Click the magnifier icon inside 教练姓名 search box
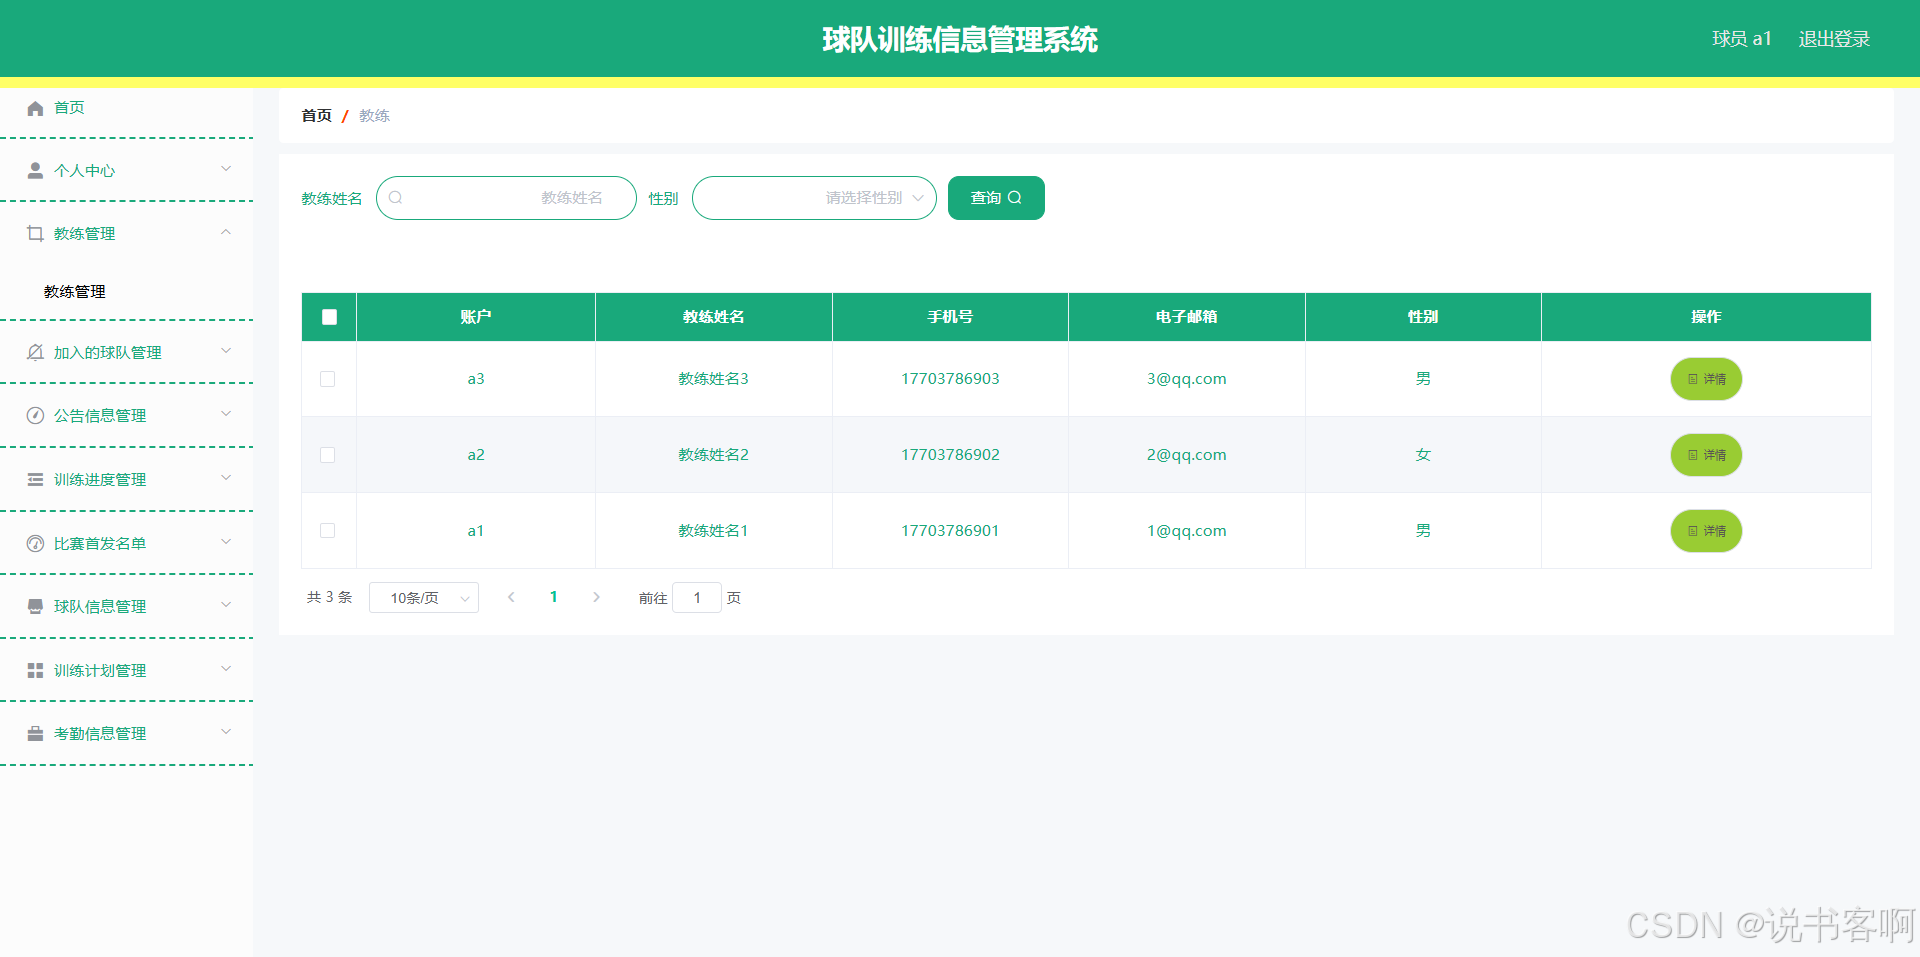Image resolution: width=1920 pixels, height=957 pixels. click(396, 198)
